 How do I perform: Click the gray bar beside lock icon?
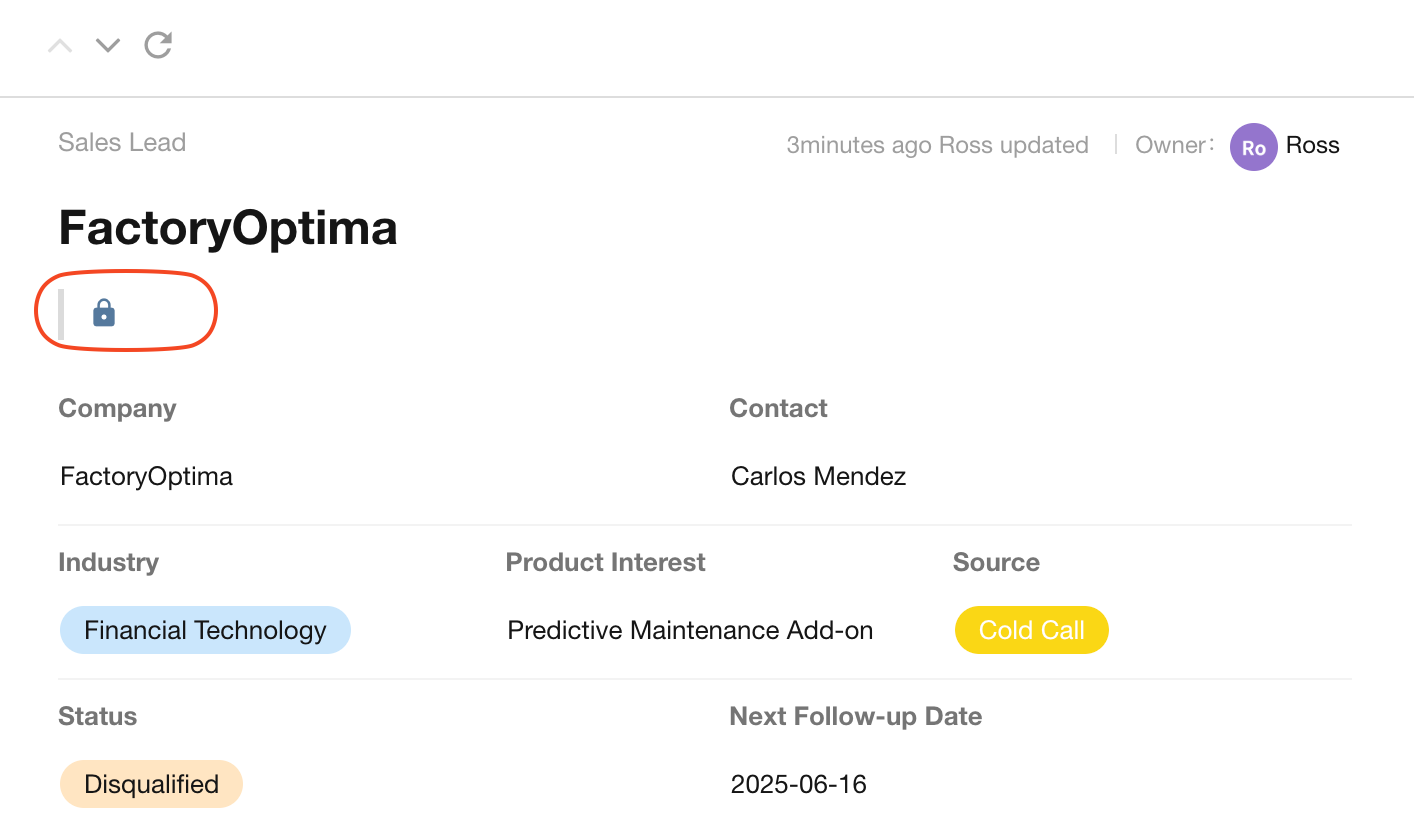pyautogui.click(x=61, y=314)
